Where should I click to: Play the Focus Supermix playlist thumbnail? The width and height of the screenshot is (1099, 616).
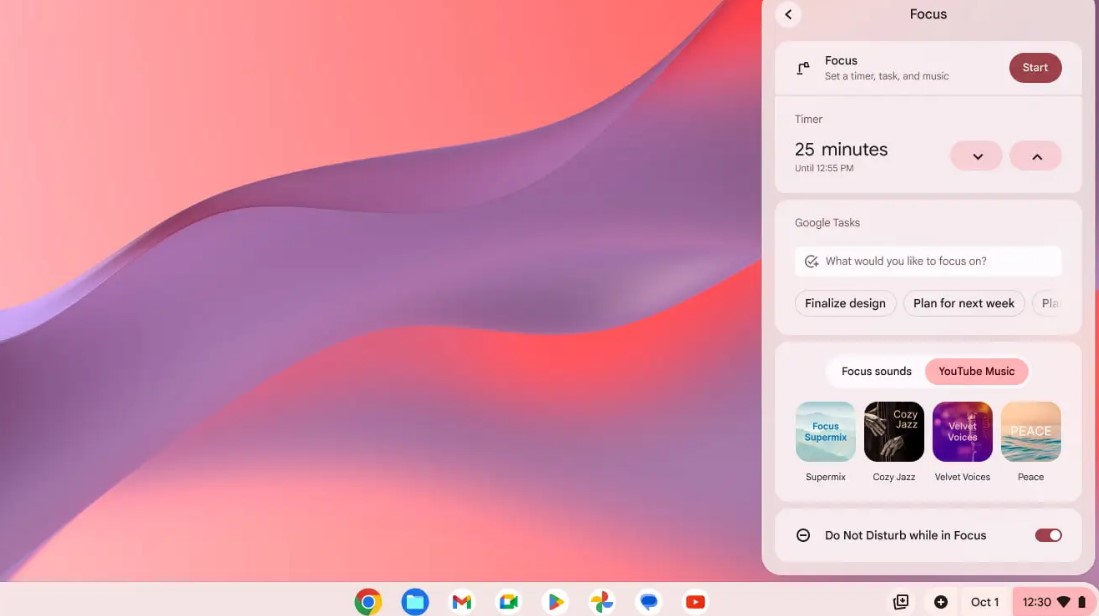click(x=826, y=432)
